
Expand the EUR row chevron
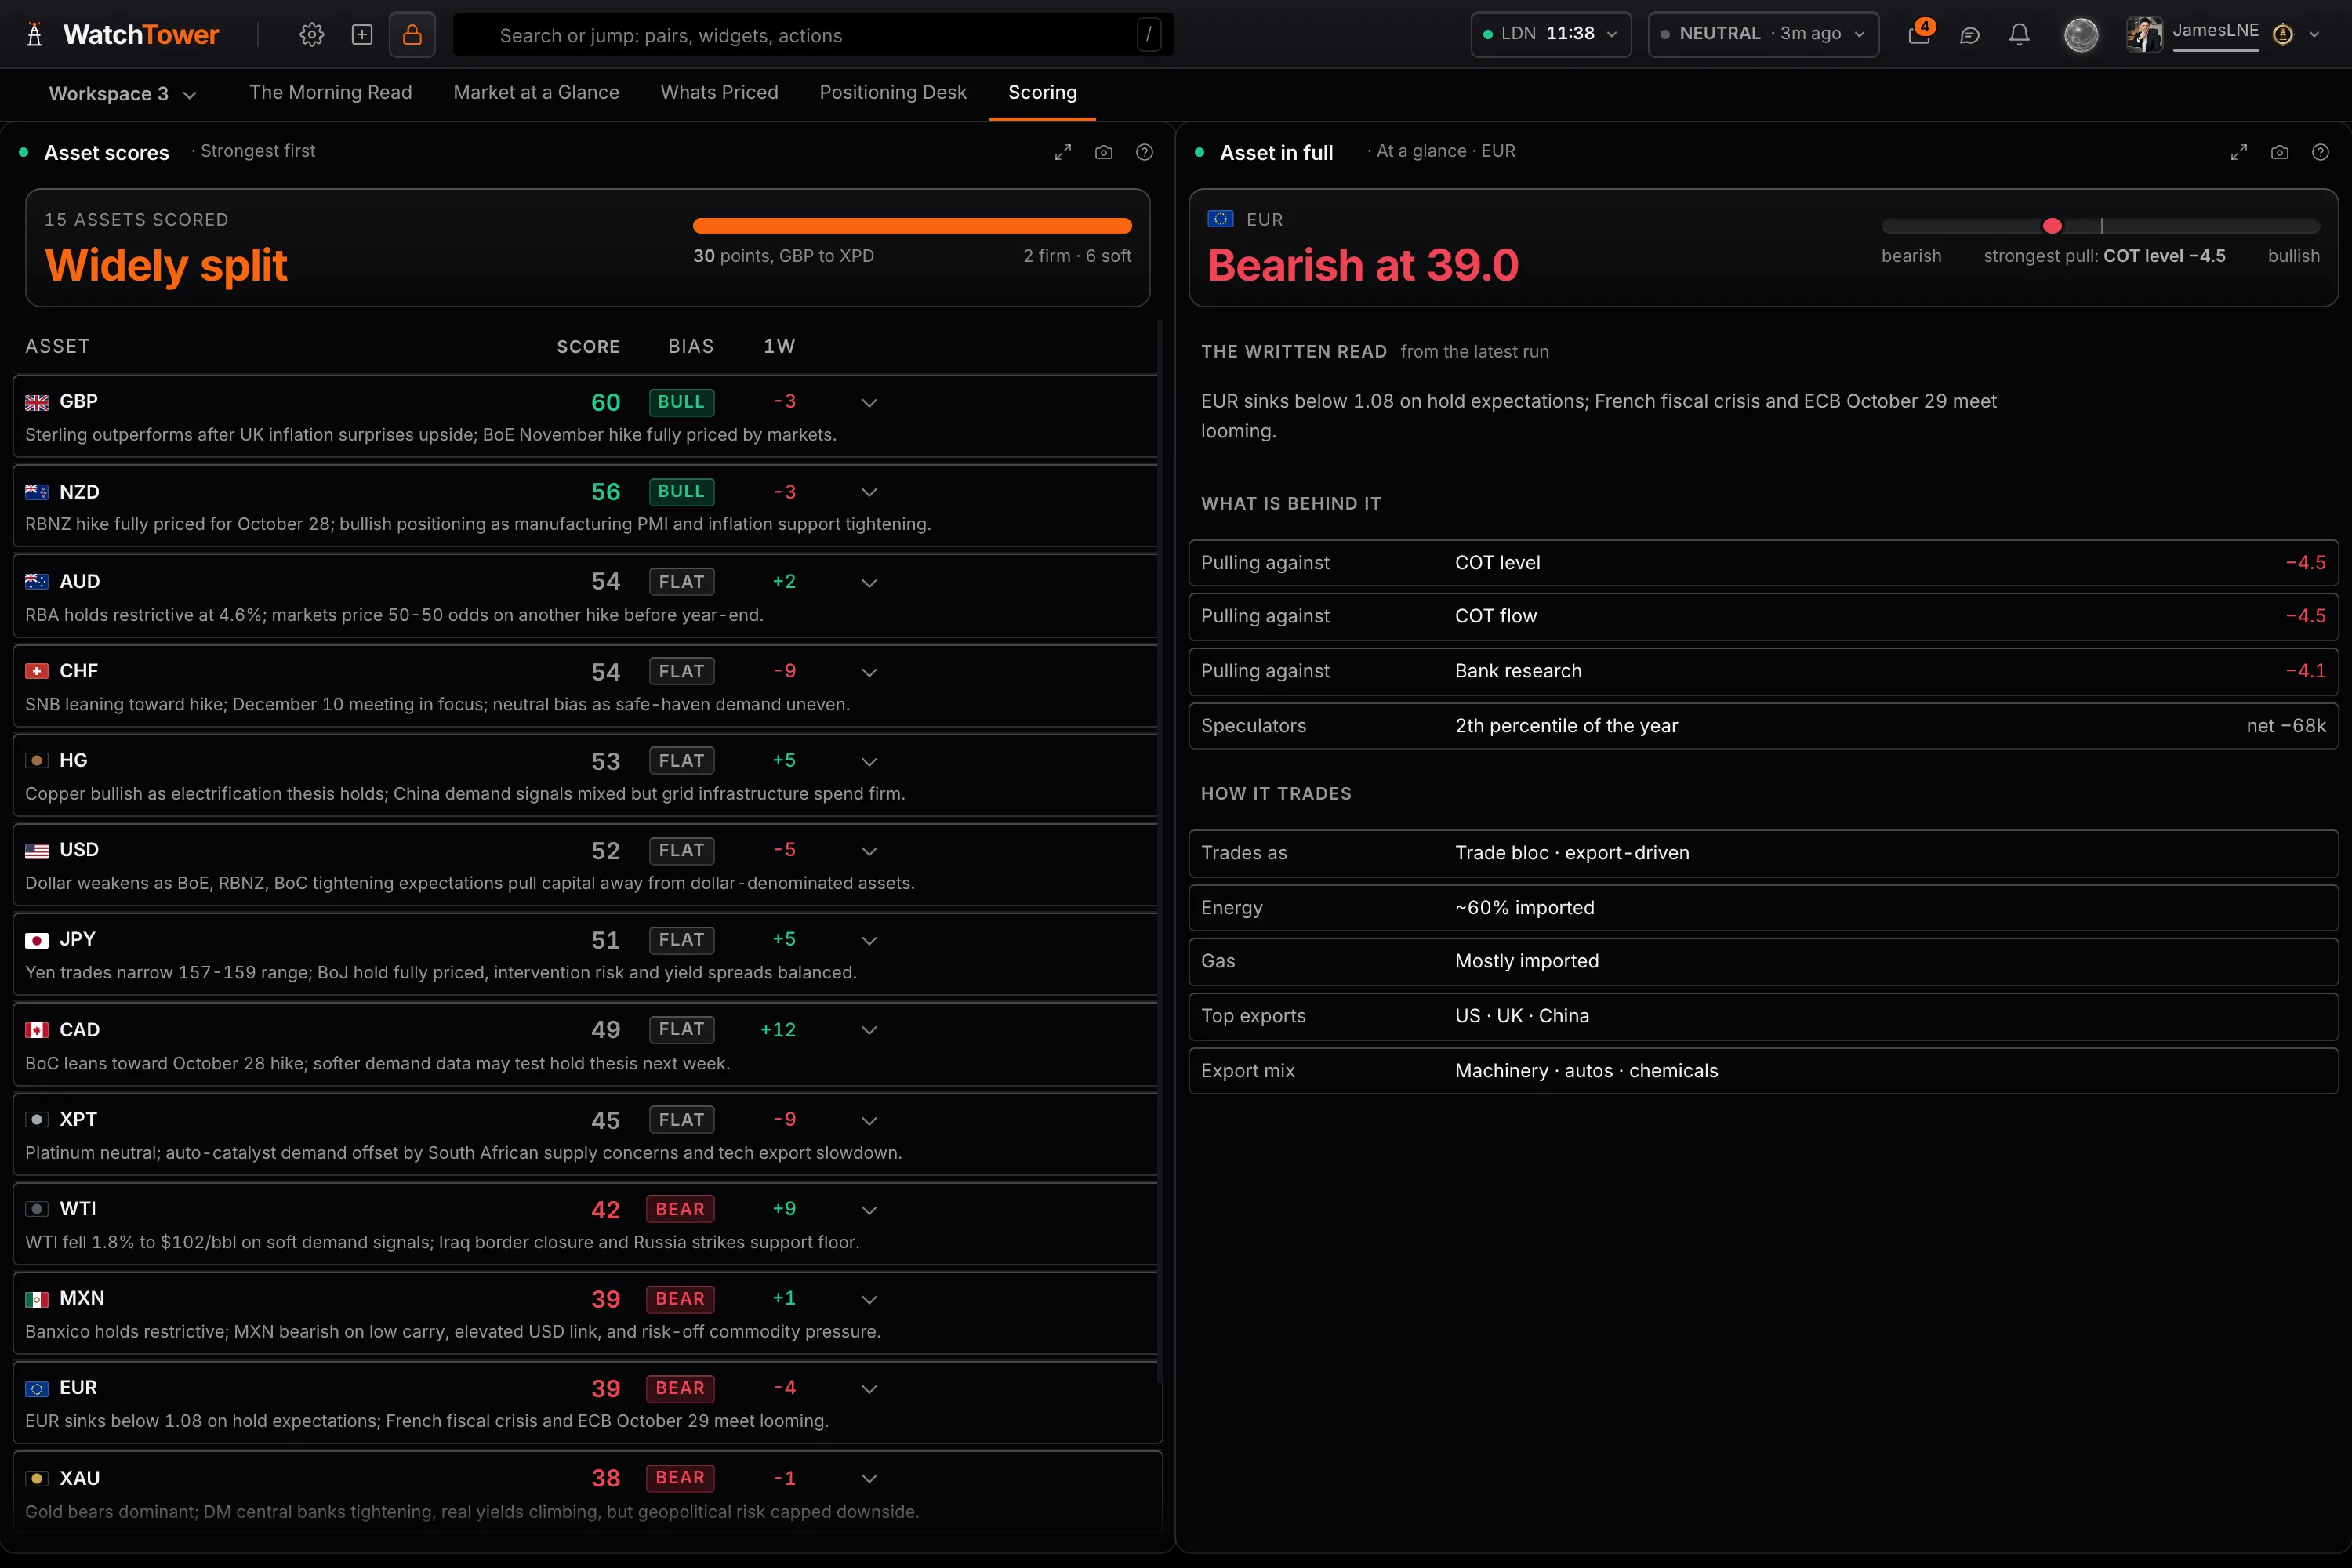[869, 1389]
